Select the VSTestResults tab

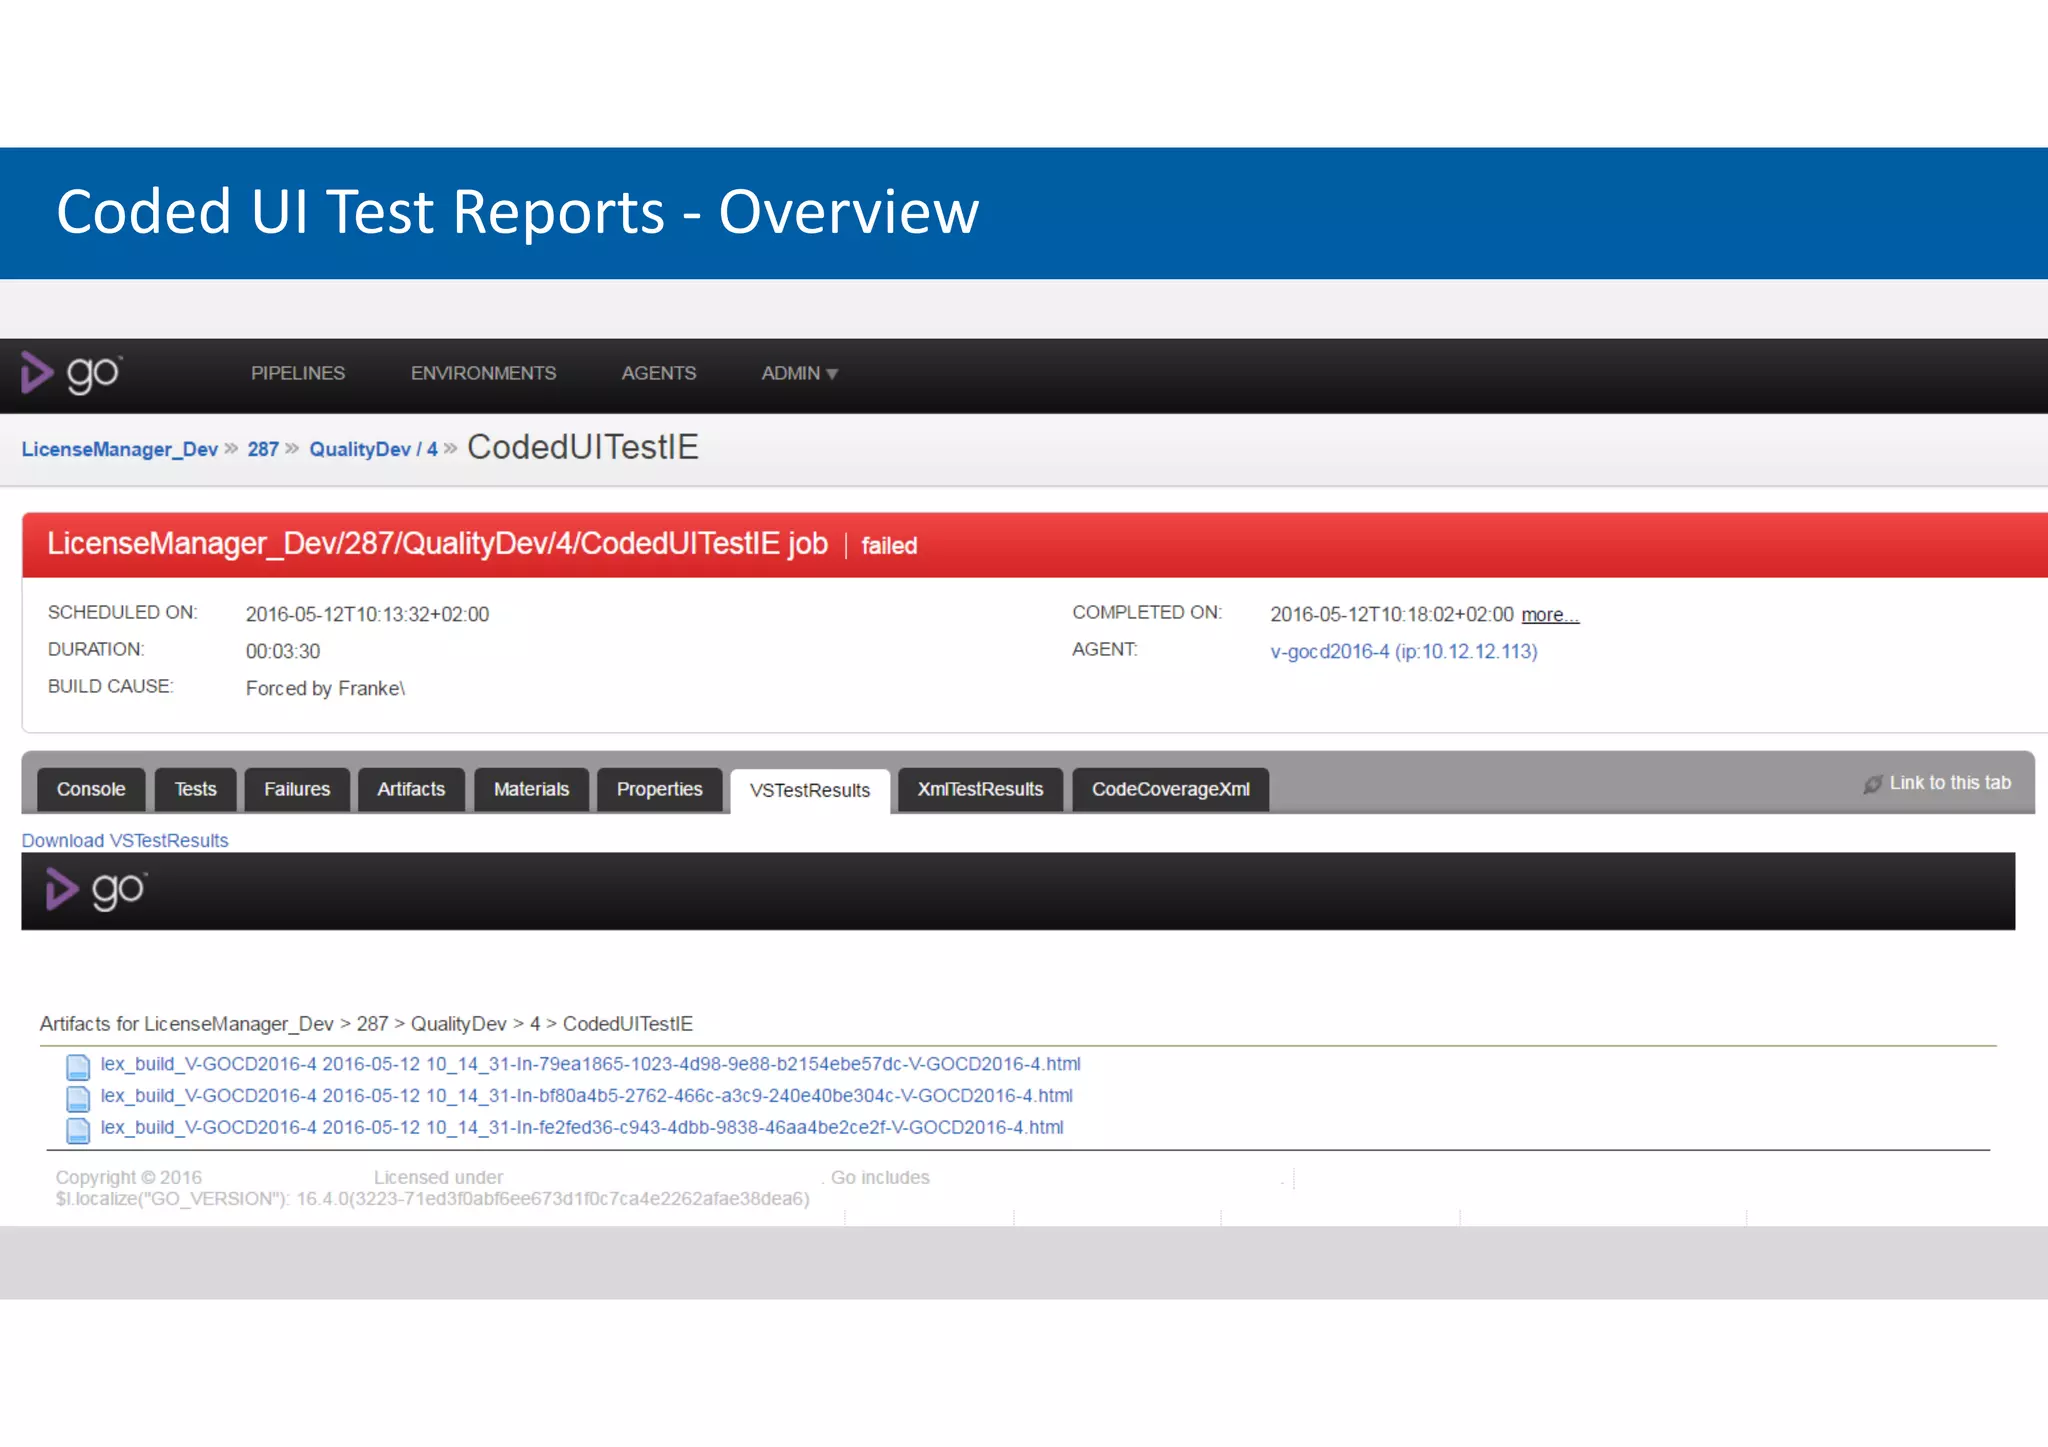(x=810, y=791)
